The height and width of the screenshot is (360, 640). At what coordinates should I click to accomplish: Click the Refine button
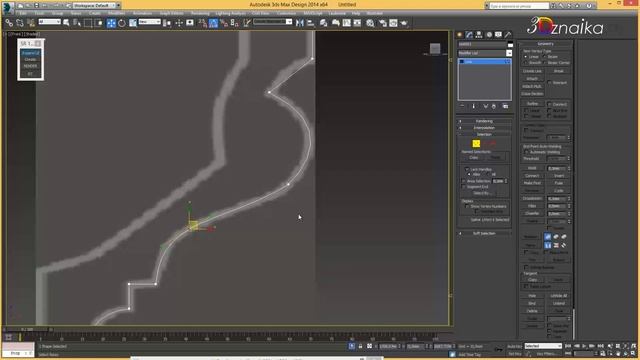pyautogui.click(x=532, y=104)
